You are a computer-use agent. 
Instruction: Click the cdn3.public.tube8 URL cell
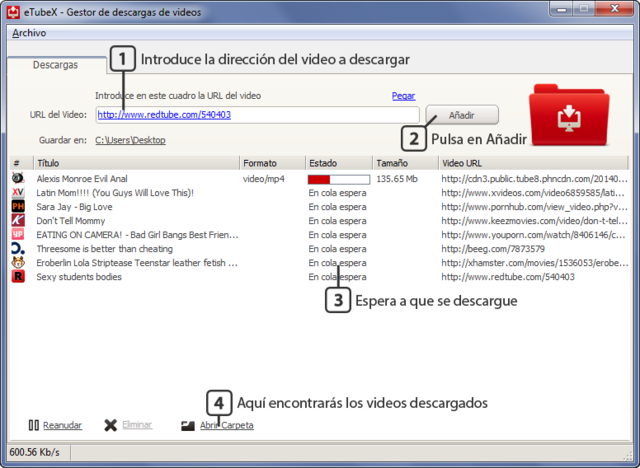pyautogui.click(x=534, y=179)
